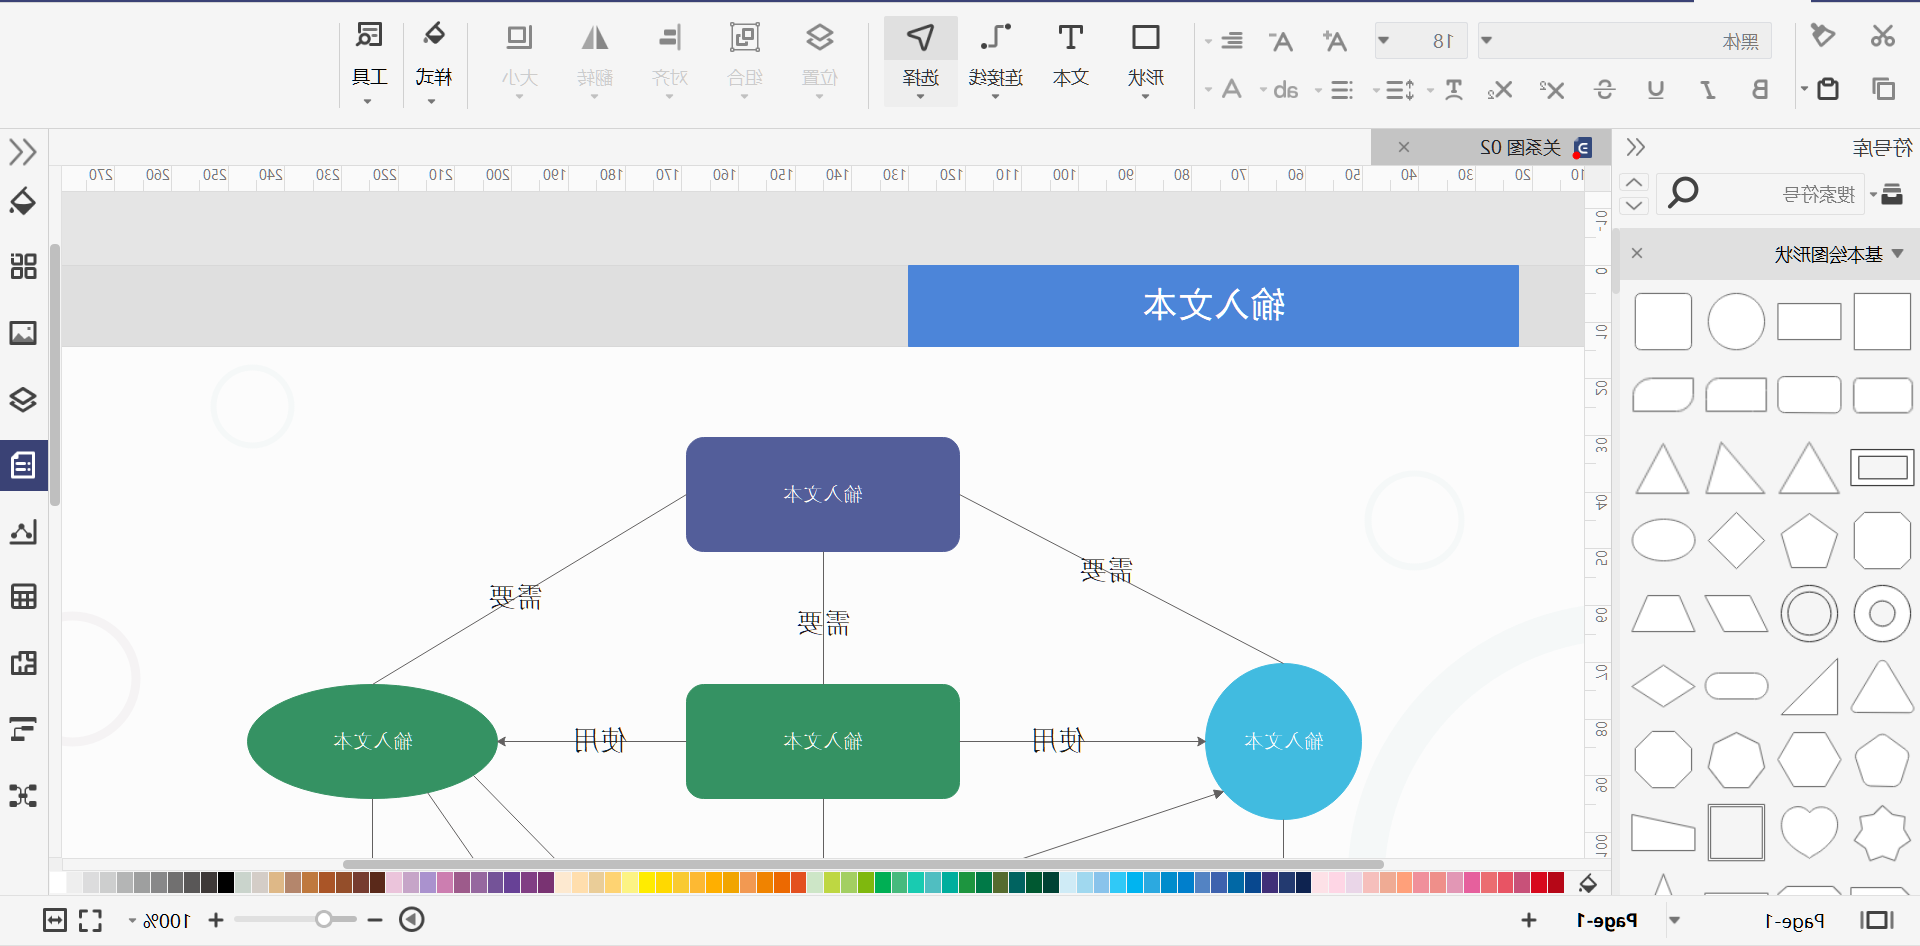Choose the 连接线 connector tool
Screen dimensions: 1920x946
pyautogui.click(x=996, y=60)
